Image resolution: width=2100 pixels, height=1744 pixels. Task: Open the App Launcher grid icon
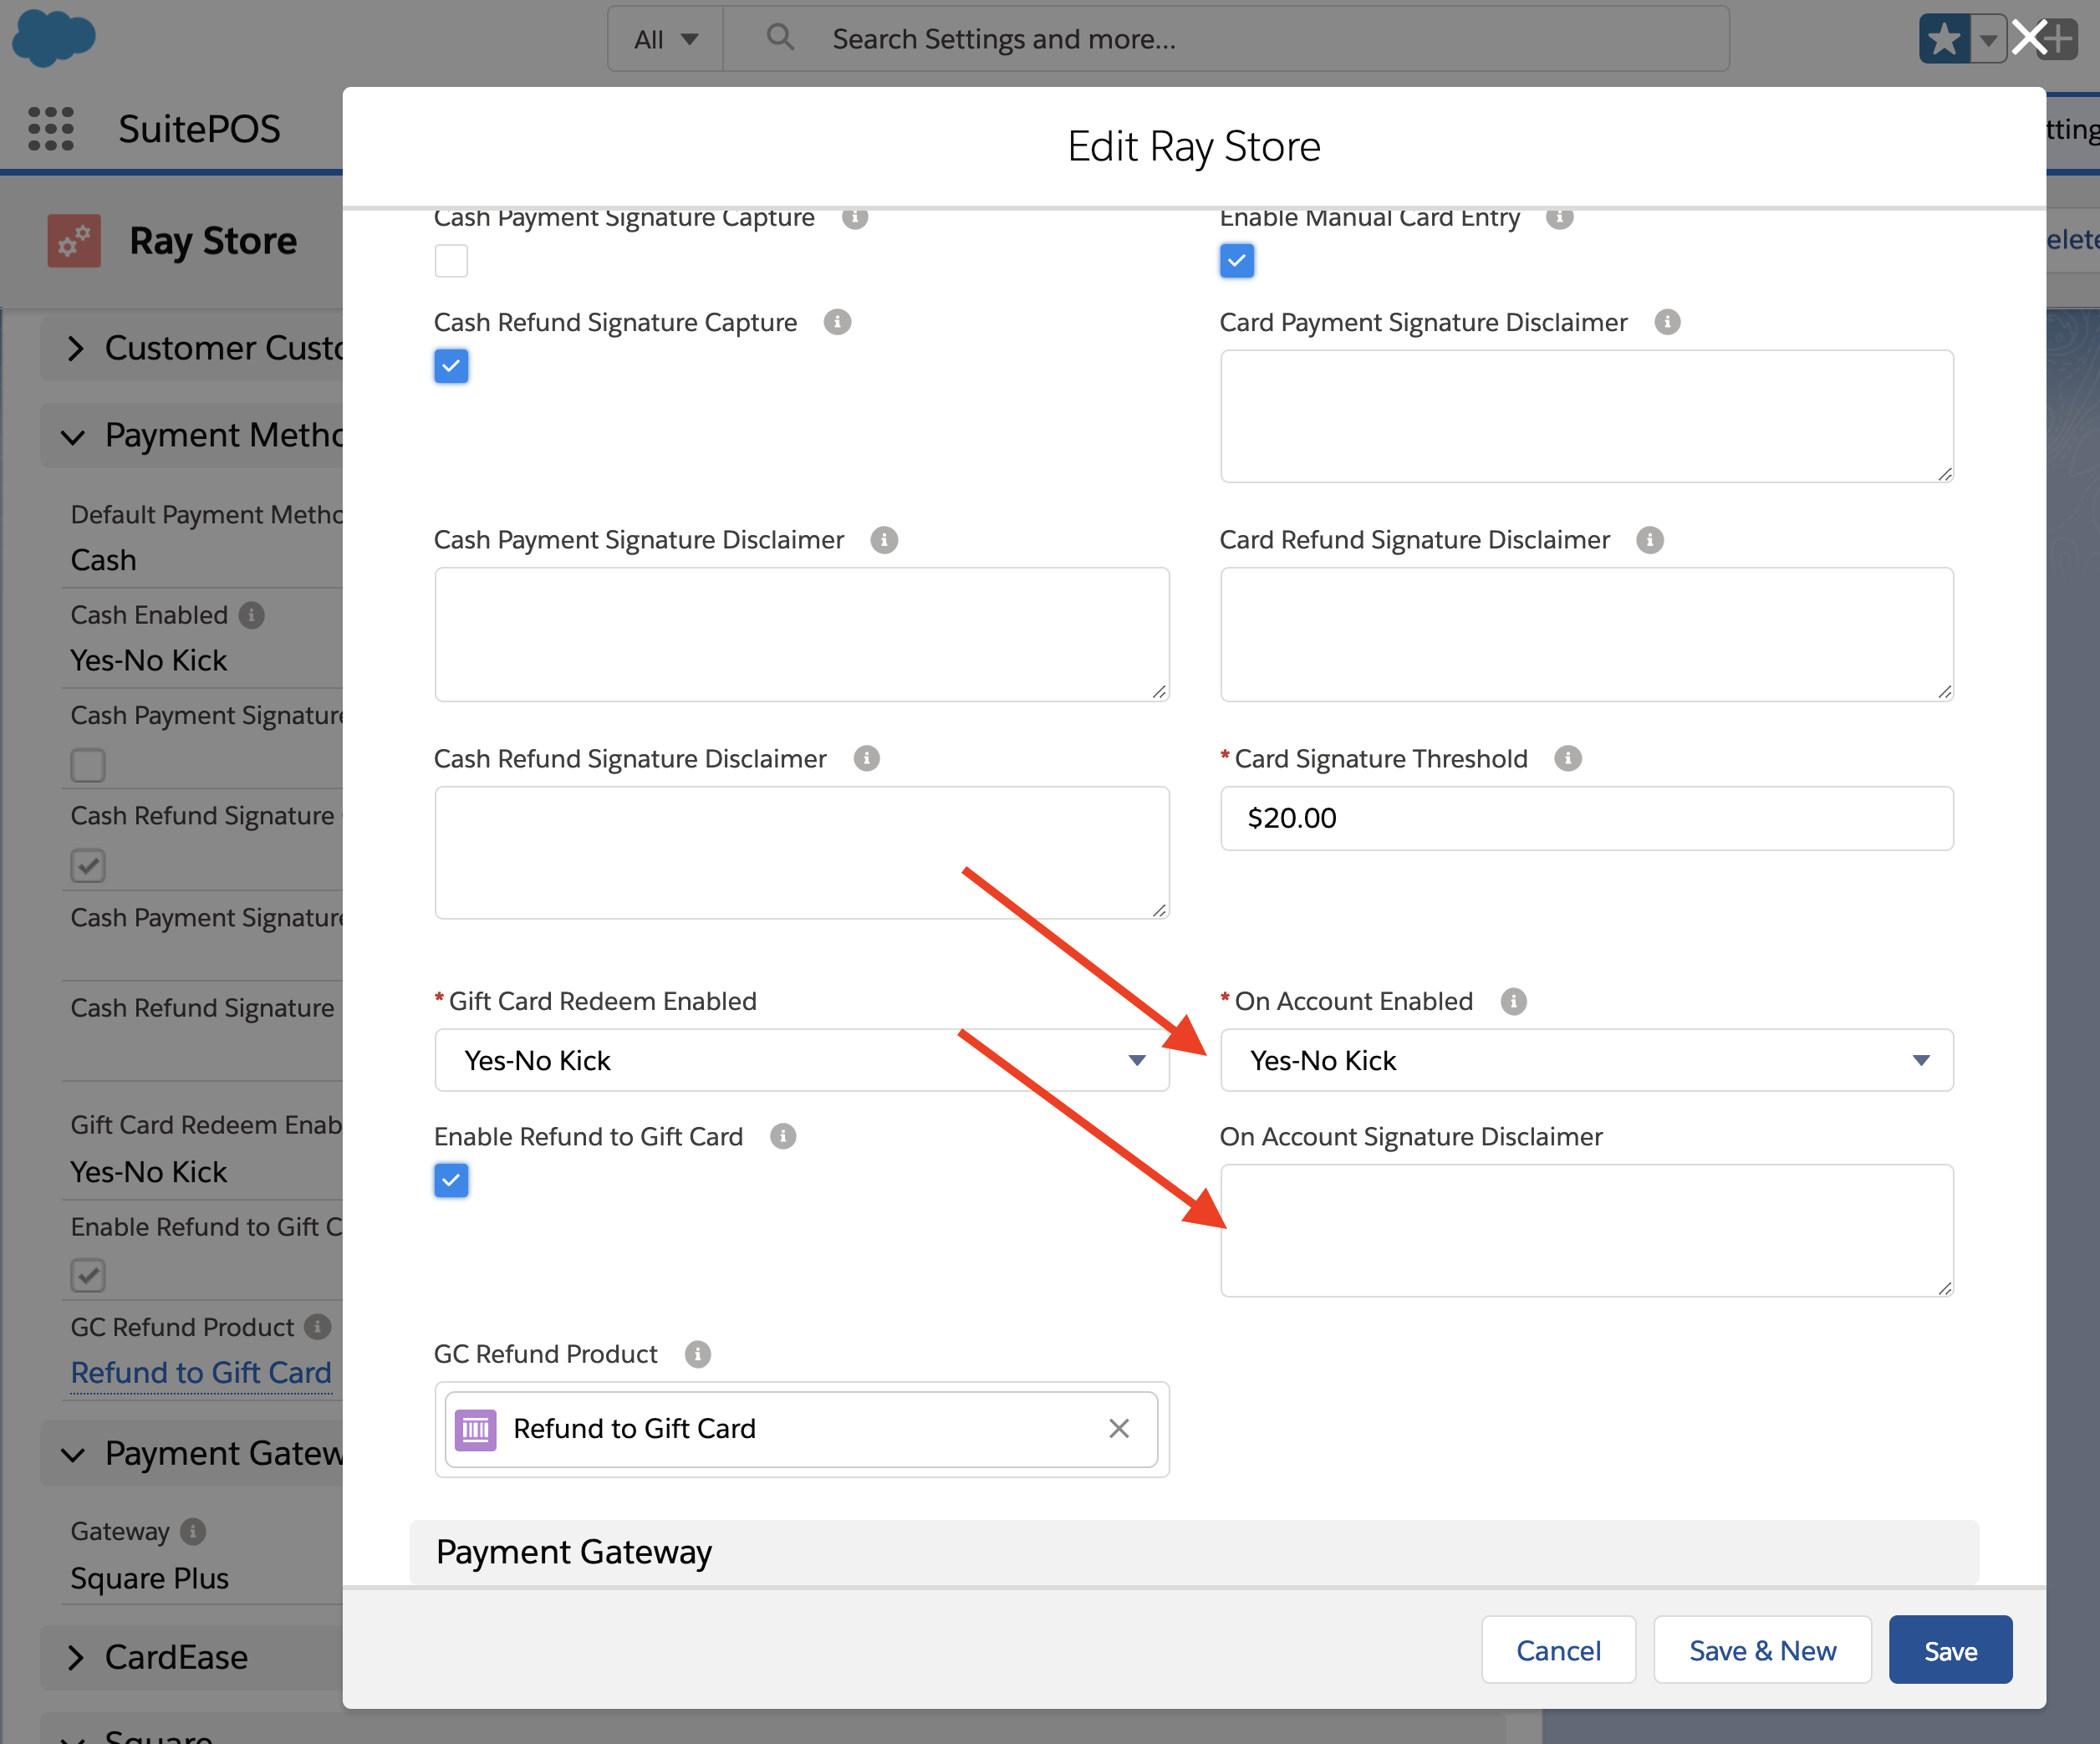[x=51, y=129]
